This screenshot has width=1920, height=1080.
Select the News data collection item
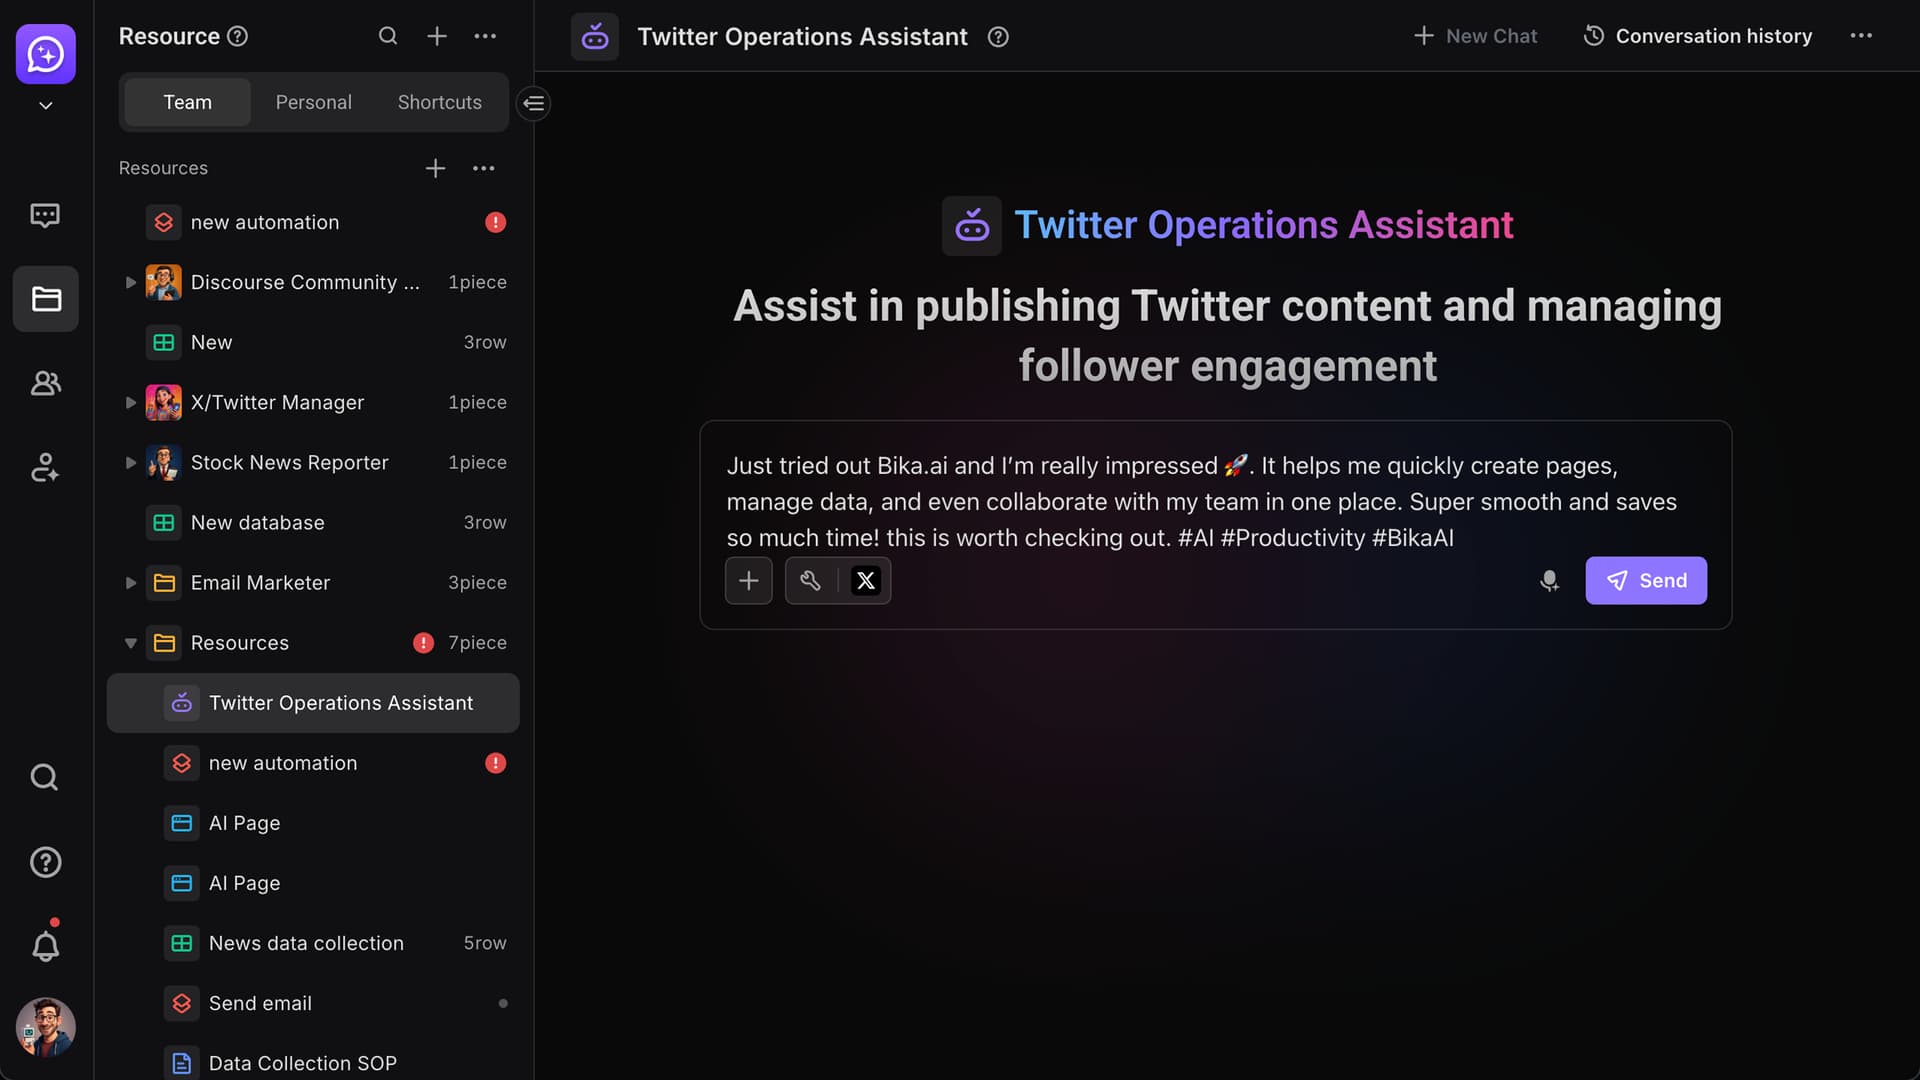[x=306, y=943]
